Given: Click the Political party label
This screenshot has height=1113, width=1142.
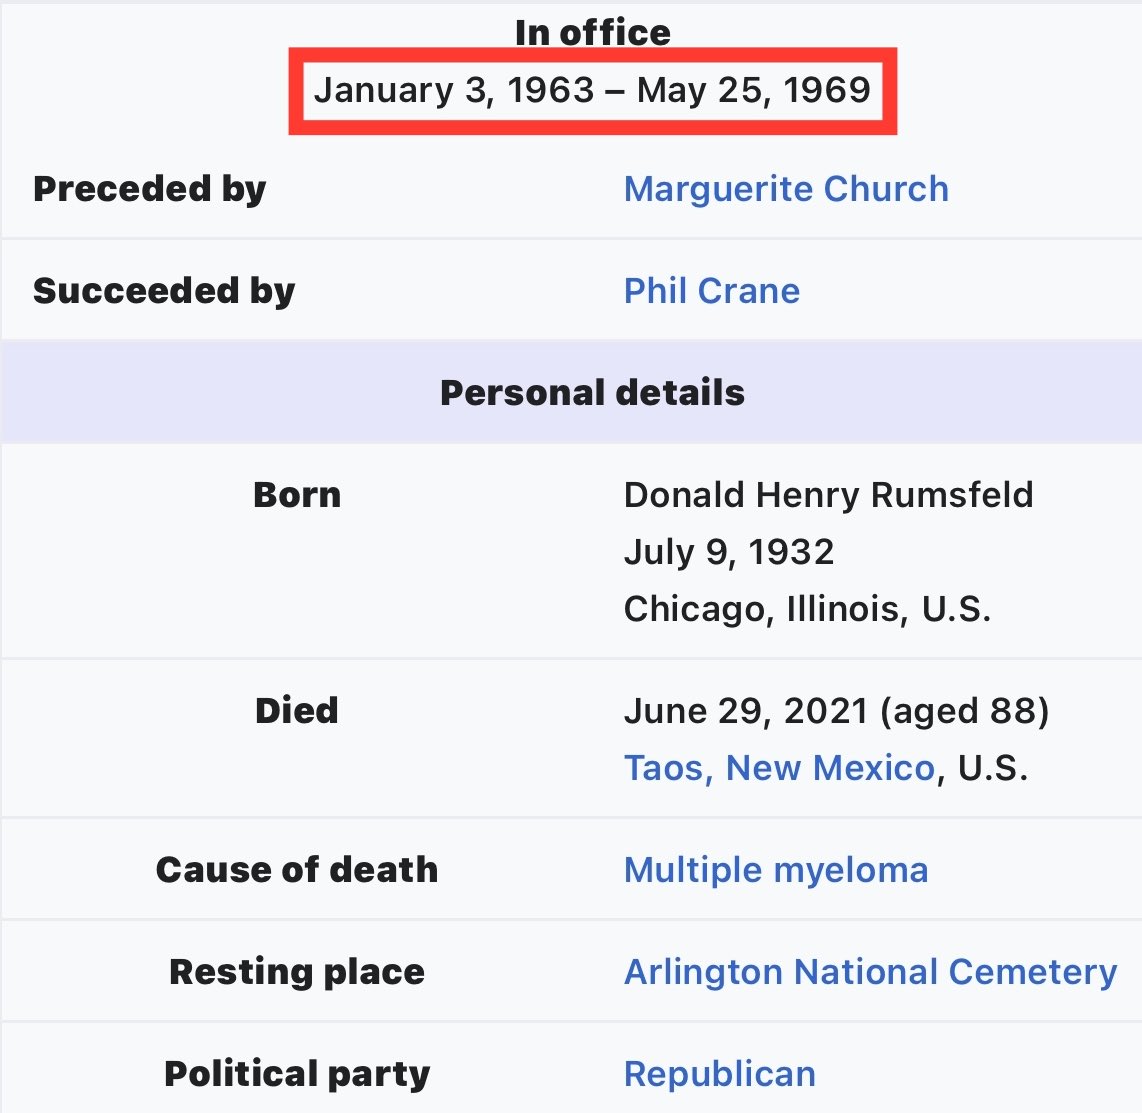Looking at the screenshot, I should click(x=297, y=1074).
